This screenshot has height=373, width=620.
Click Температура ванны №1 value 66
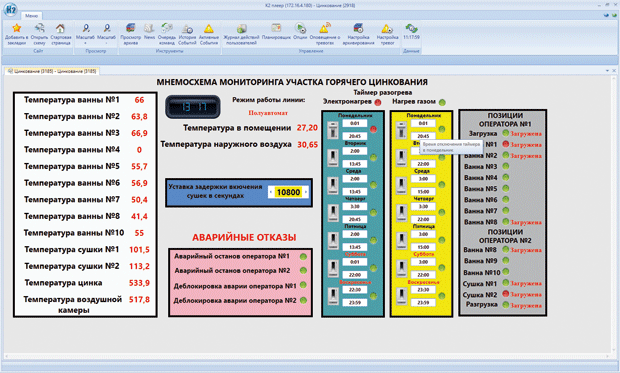(139, 100)
